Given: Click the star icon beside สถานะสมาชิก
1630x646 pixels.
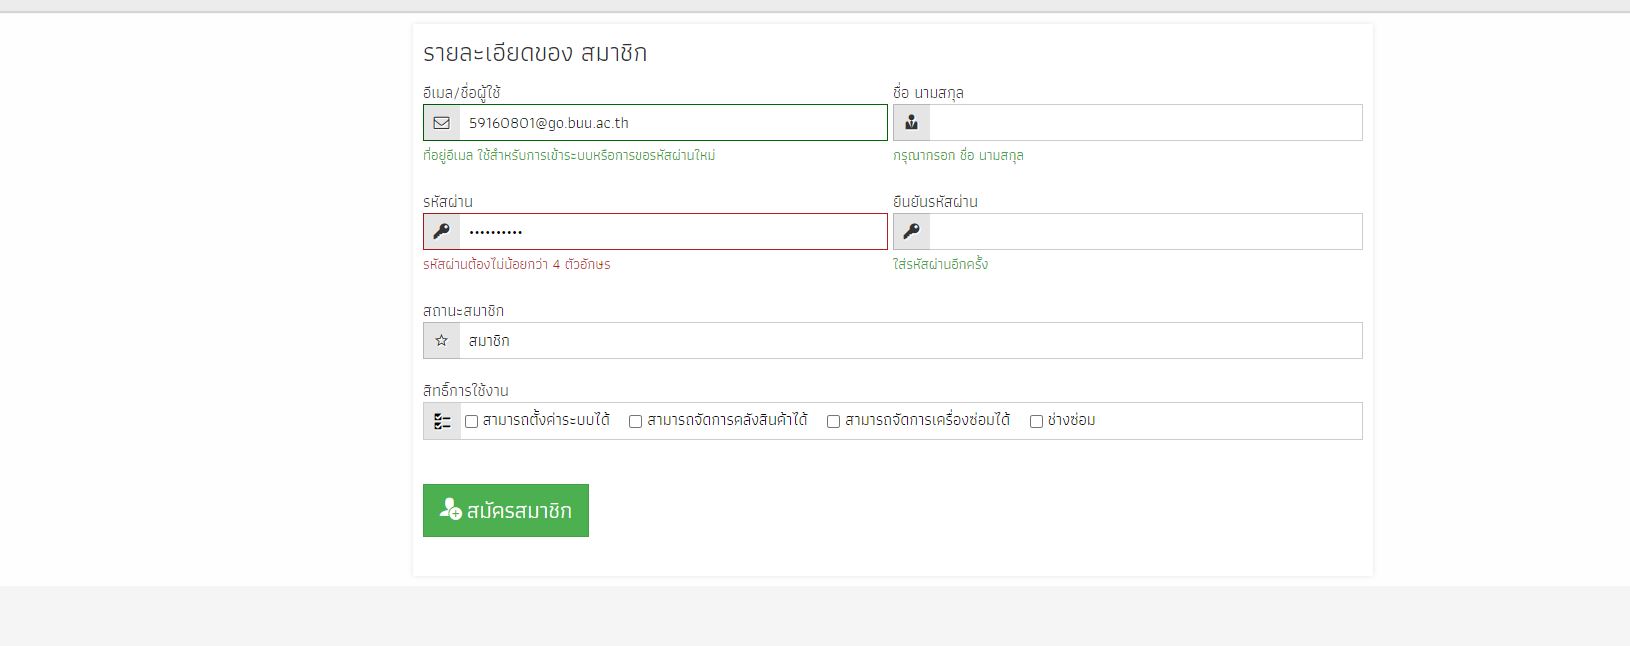Looking at the screenshot, I should [441, 341].
